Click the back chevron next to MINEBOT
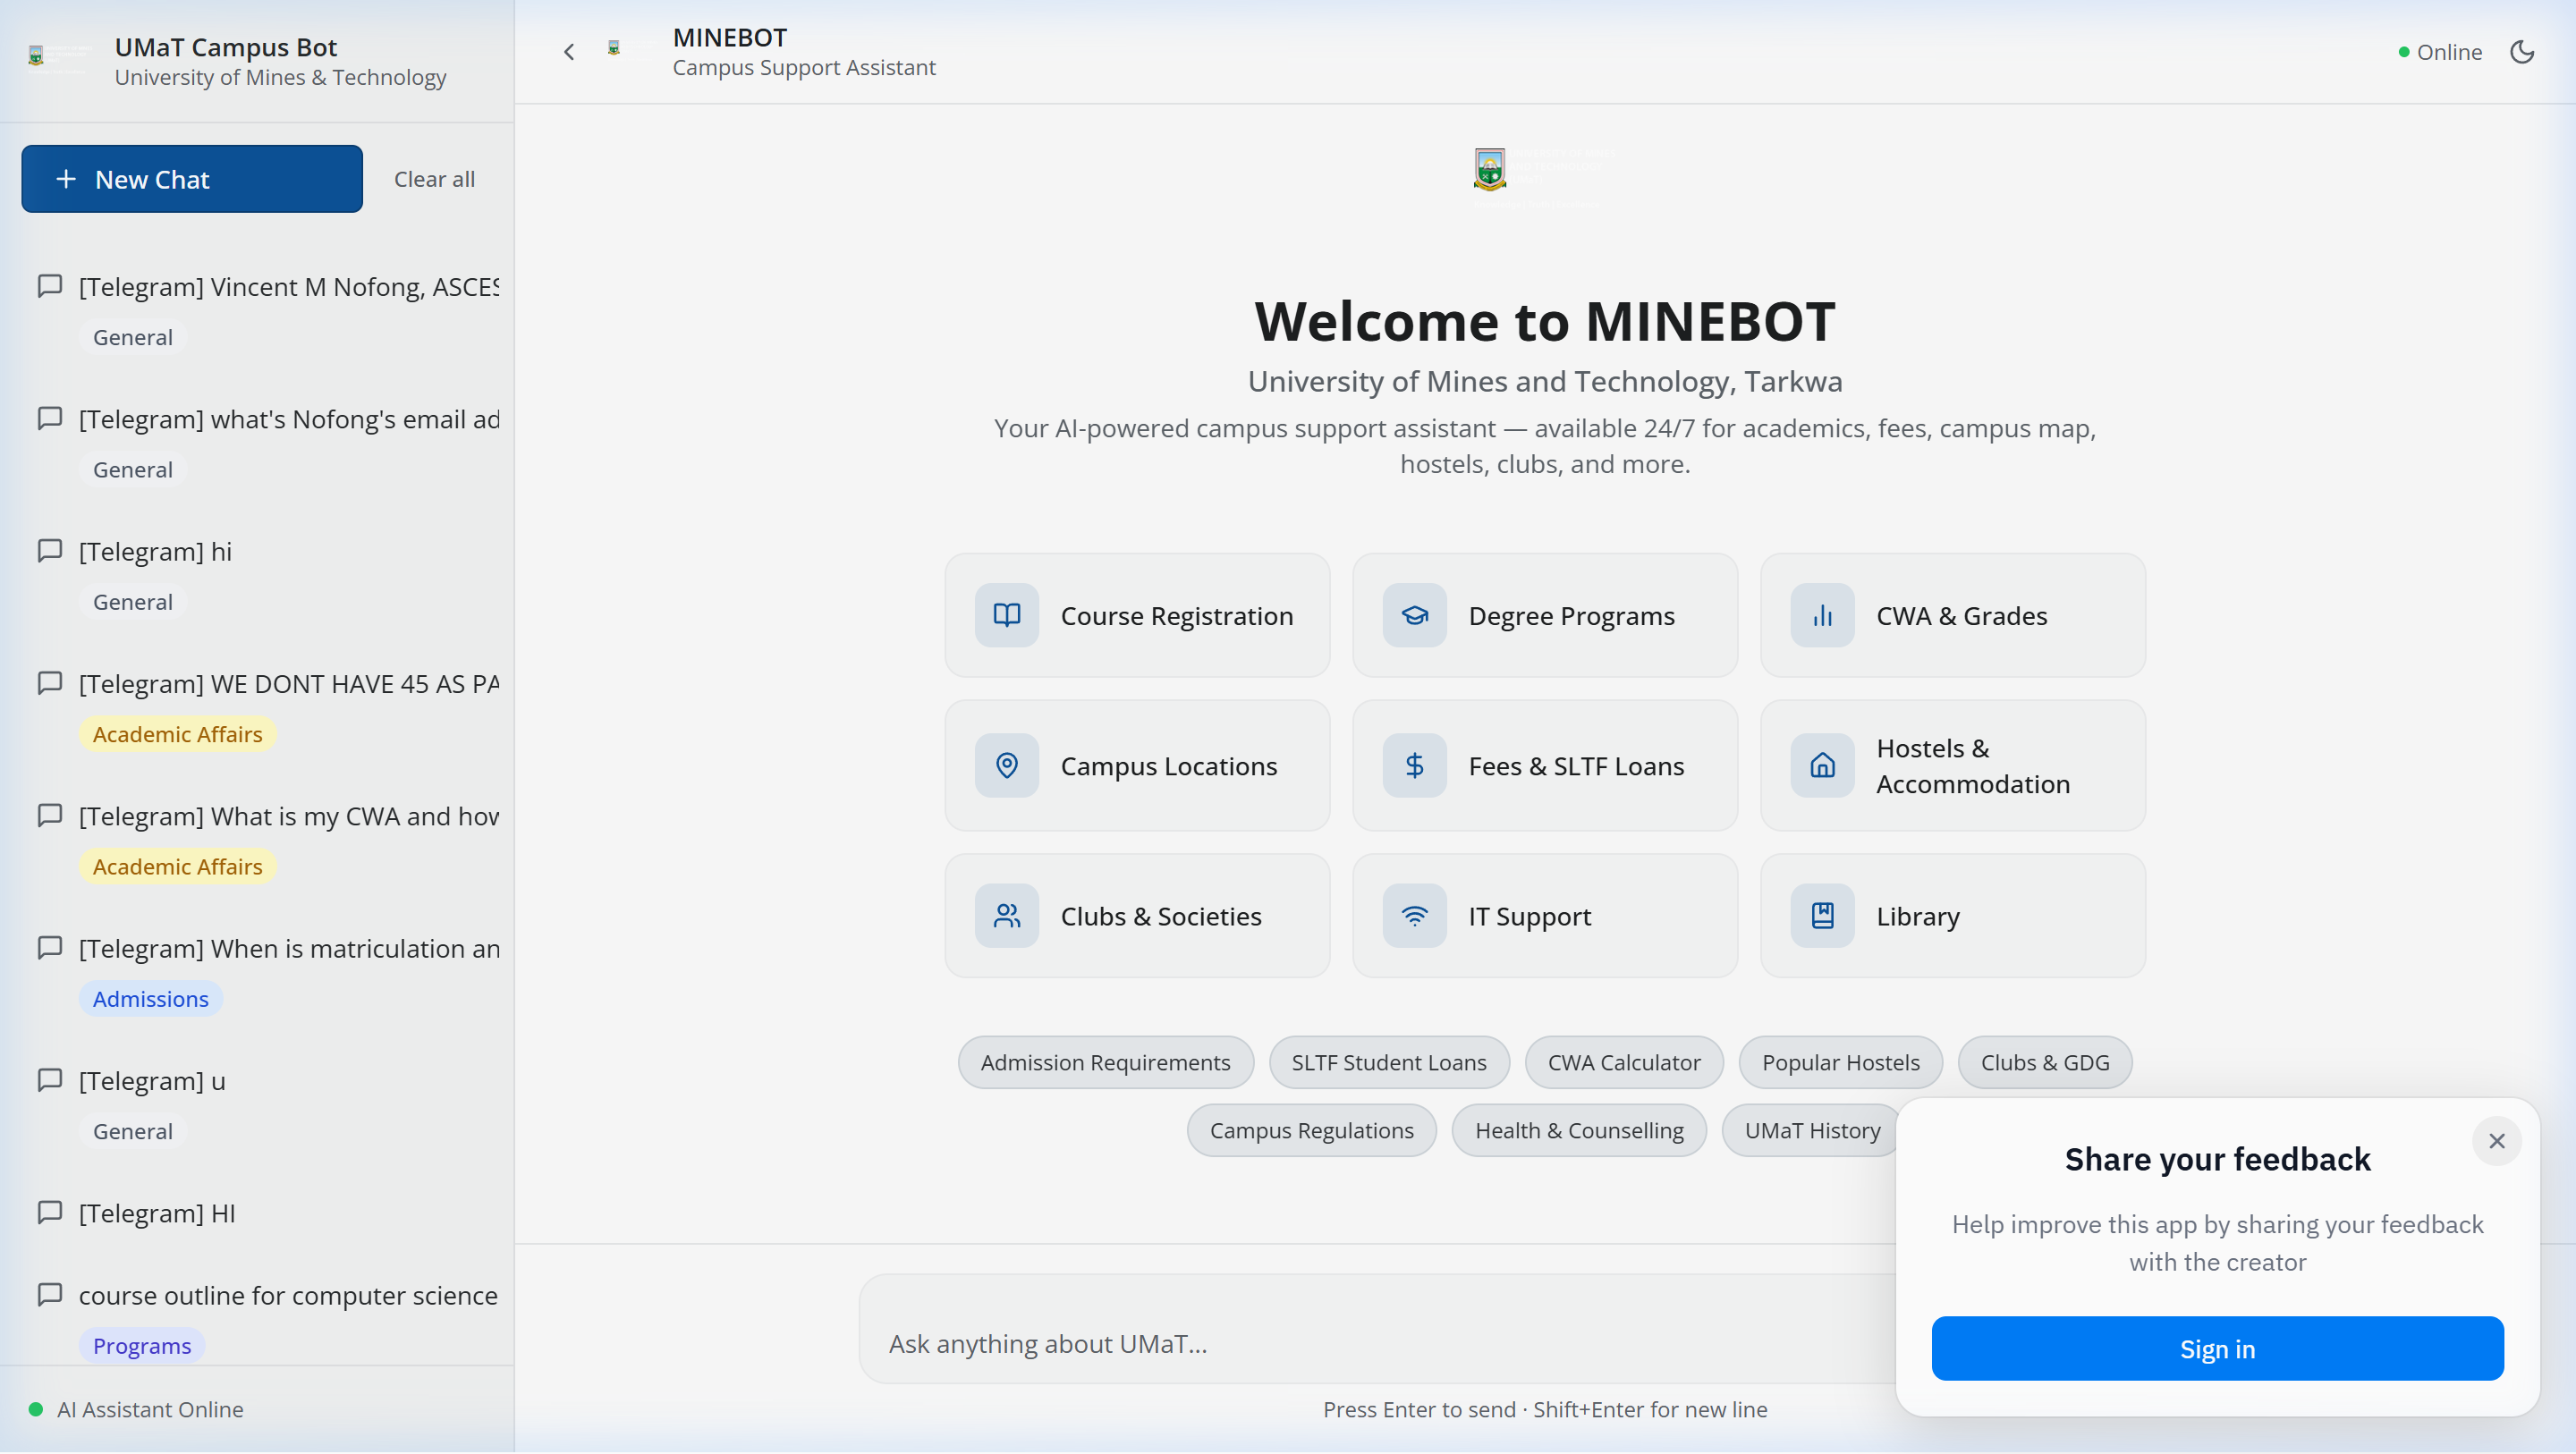The height and width of the screenshot is (1454, 2576). (569, 52)
